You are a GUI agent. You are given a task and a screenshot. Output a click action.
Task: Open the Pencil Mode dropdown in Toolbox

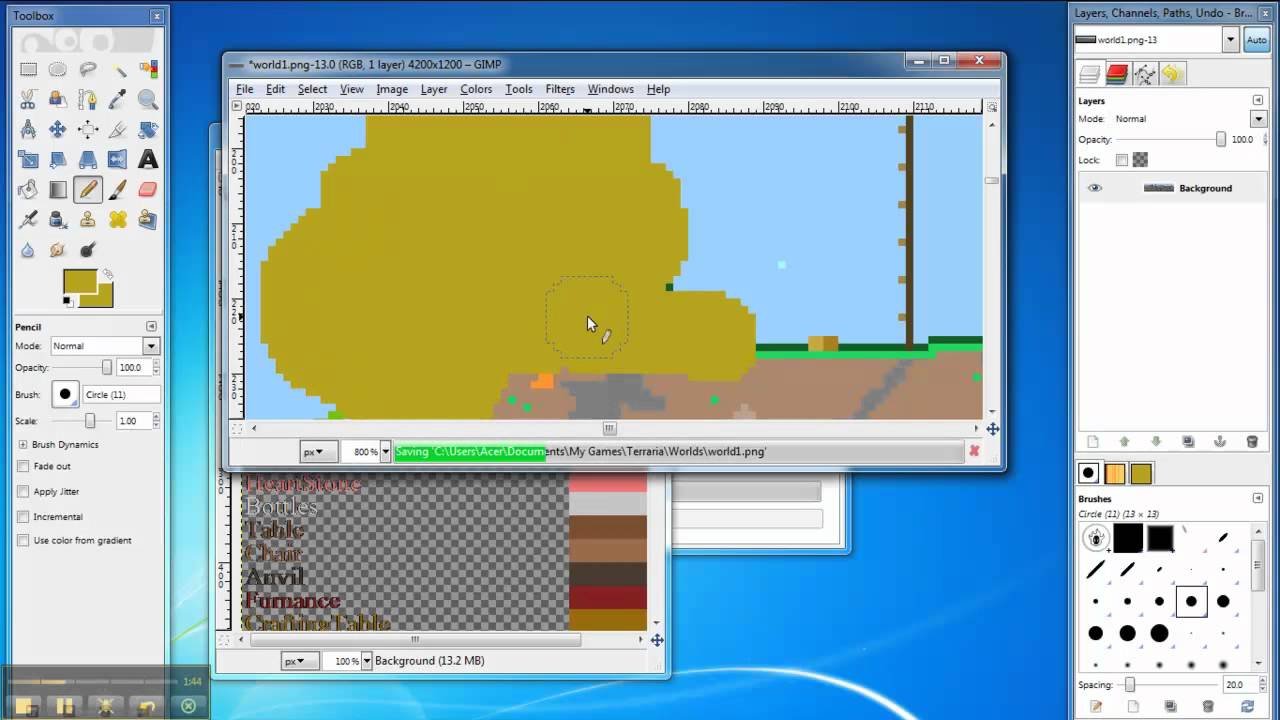click(x=151, y=346)
